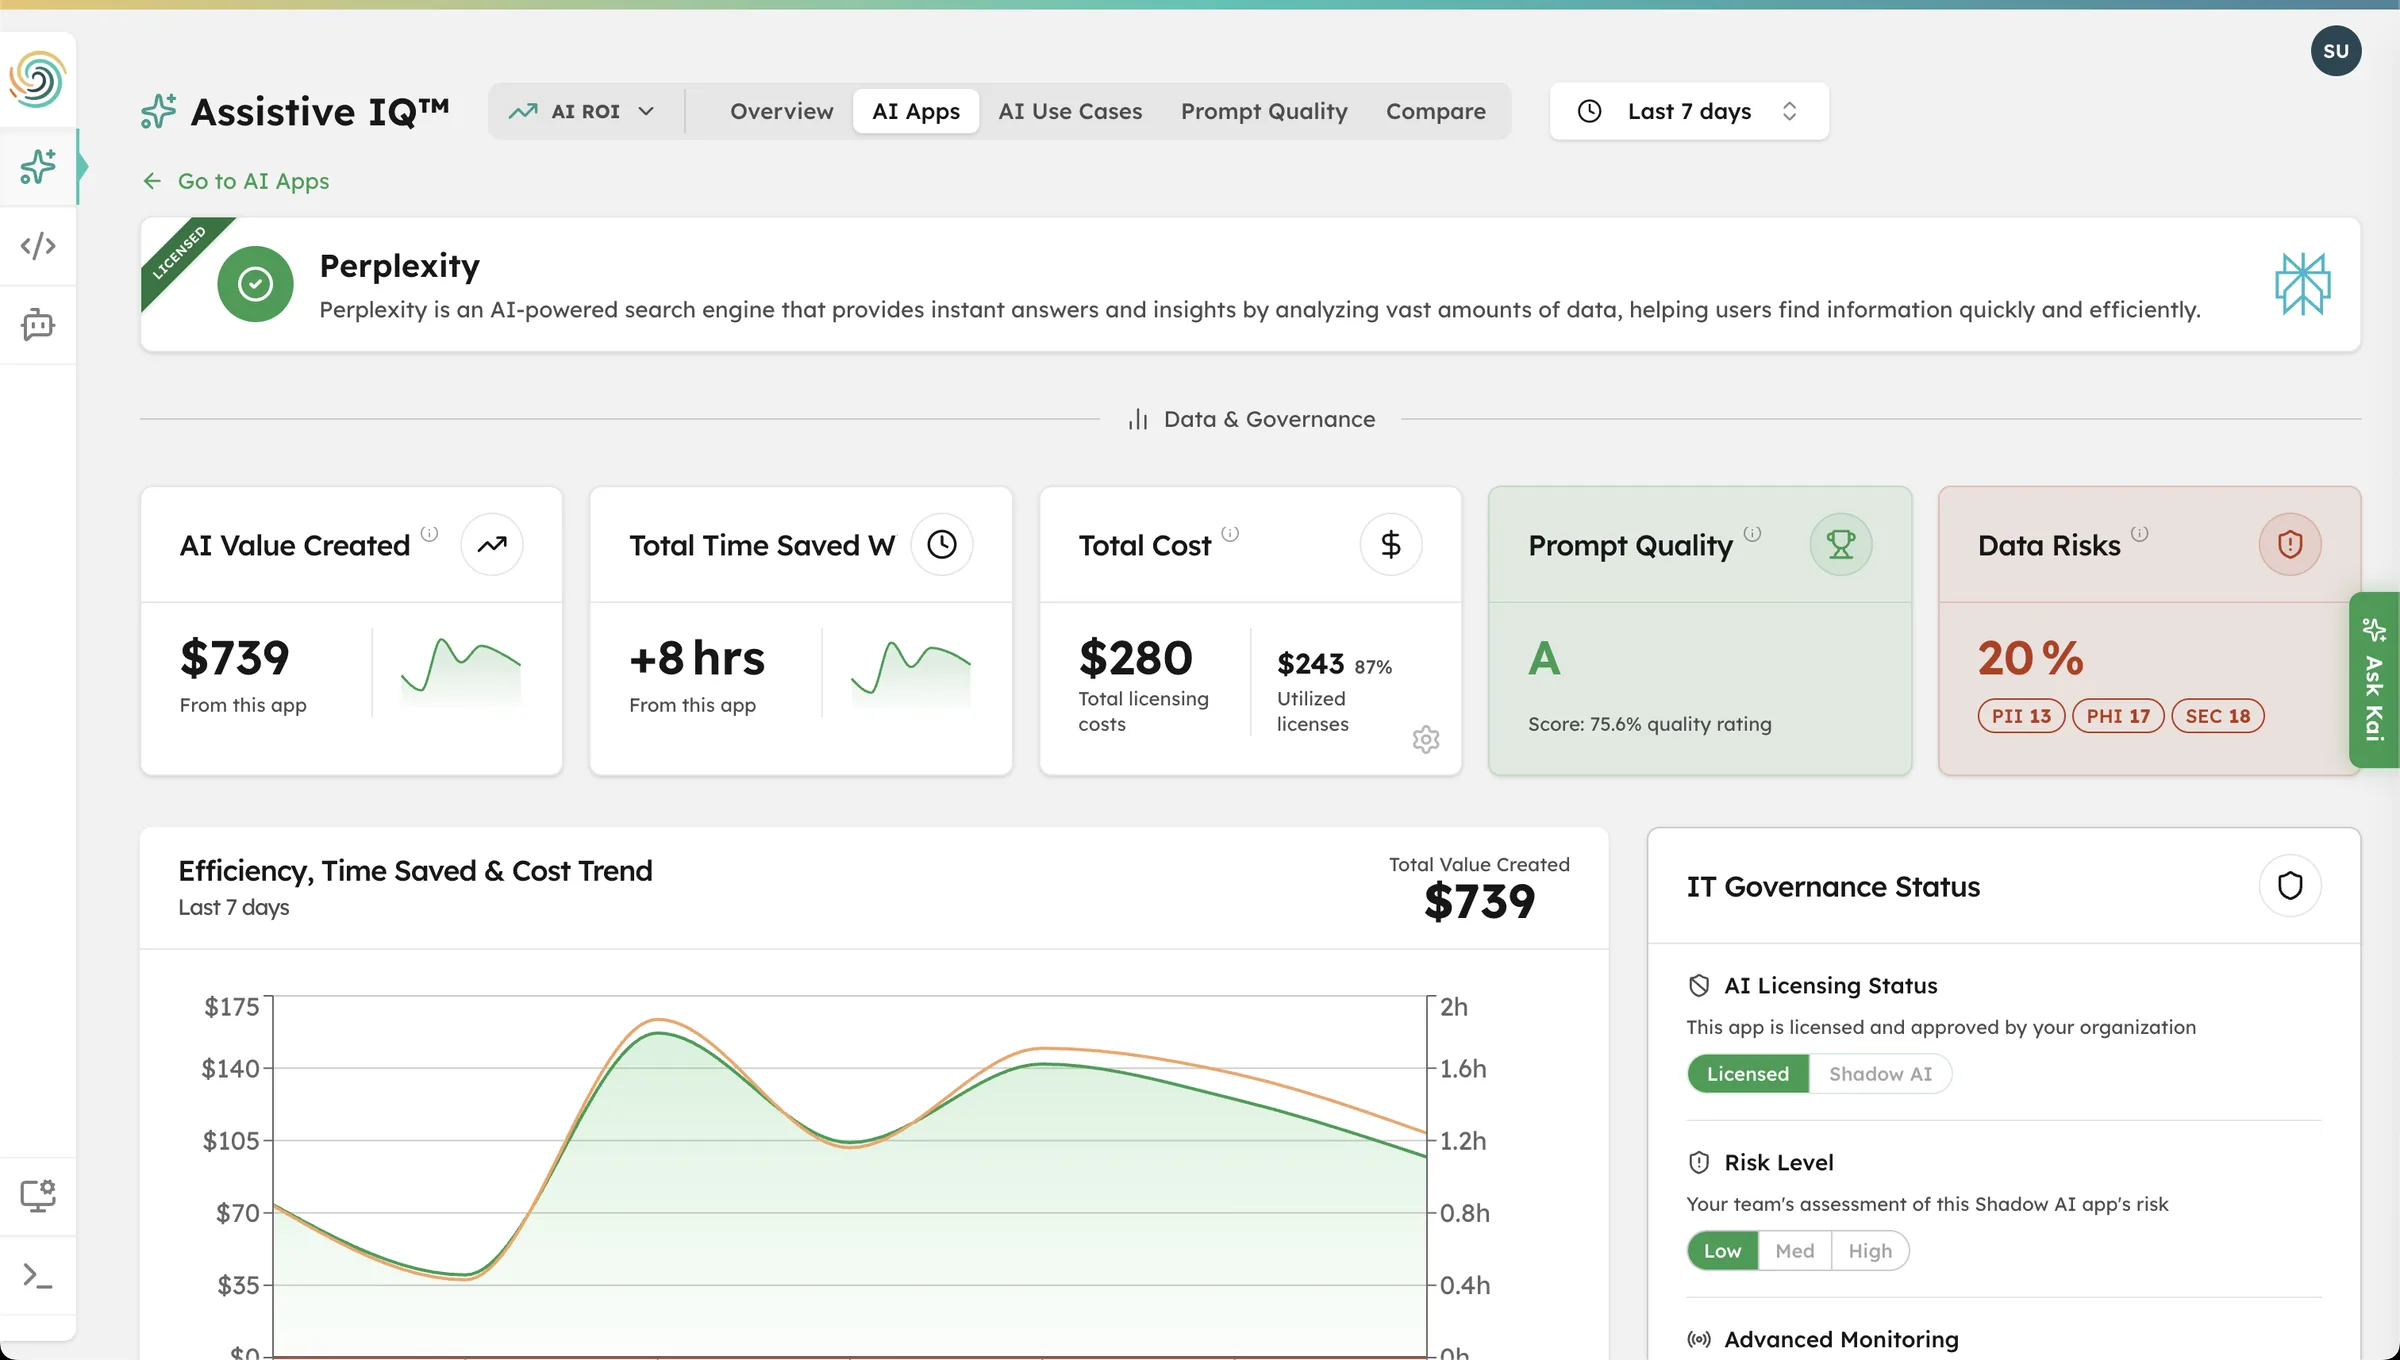The width and height of the screenshot is (2400, 1360).
Task: Click the $140 axis label on chart
Action: [231, 1068]
